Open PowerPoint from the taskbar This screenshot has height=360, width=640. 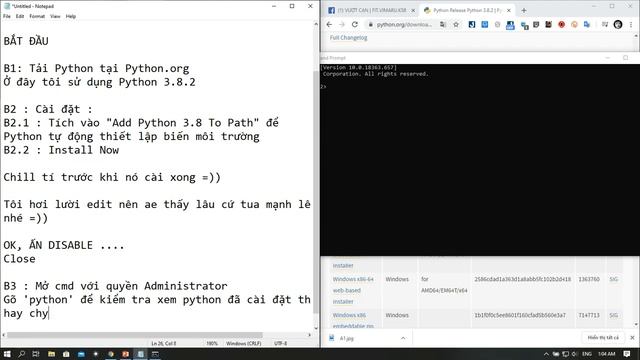coord(125,354)
